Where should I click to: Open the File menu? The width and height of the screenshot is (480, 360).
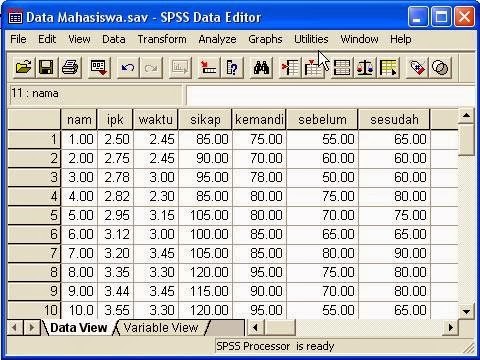click(x=18, y=39)
